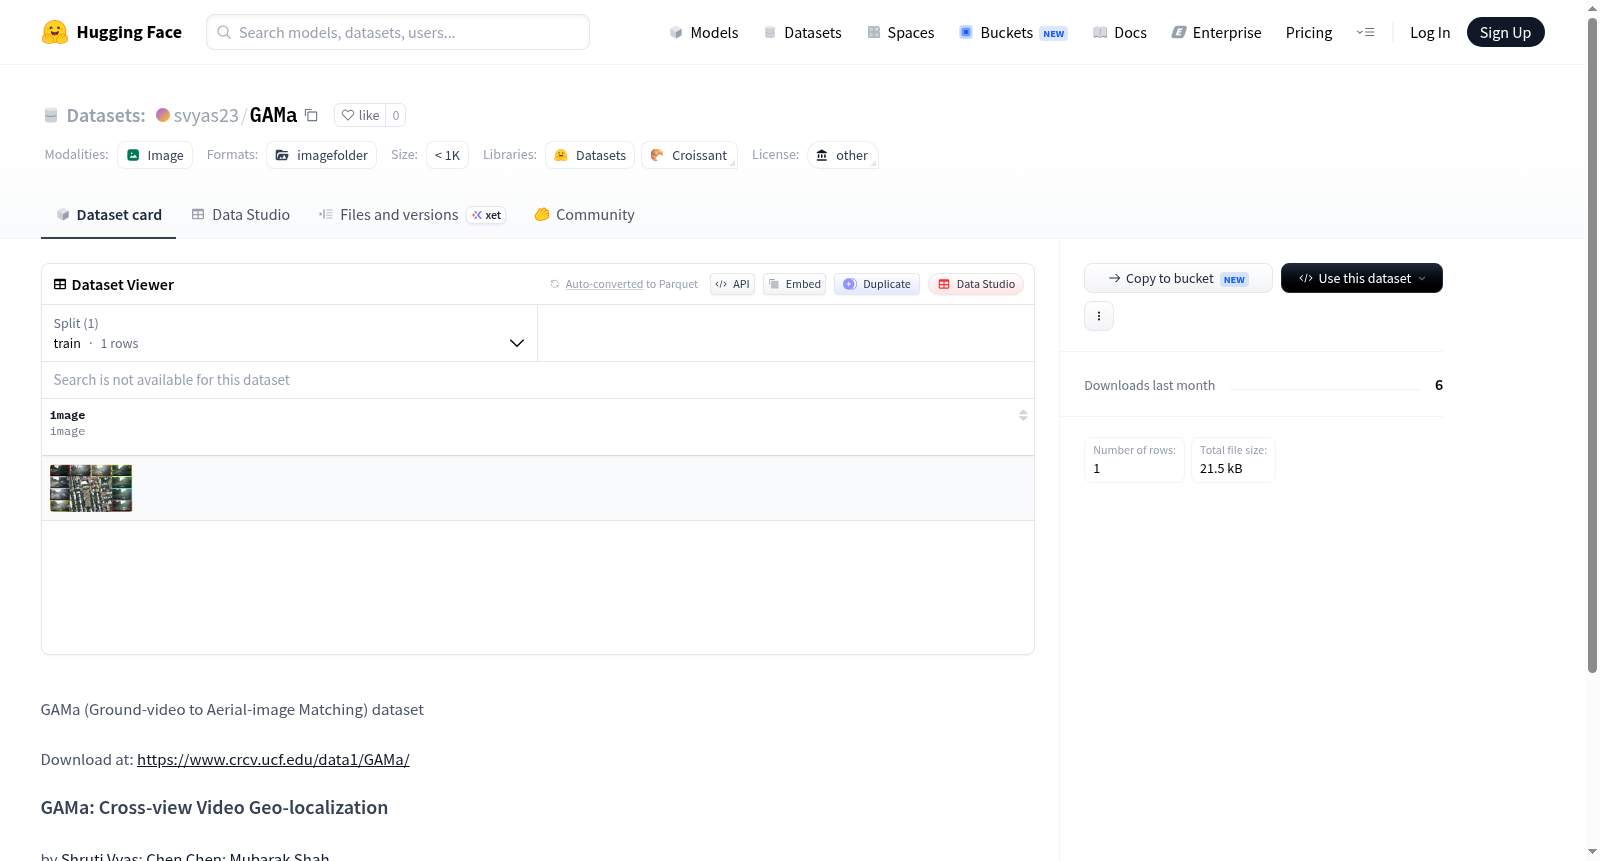
Task: Click the sort arrows on image column
Action: click(1023, 415)
